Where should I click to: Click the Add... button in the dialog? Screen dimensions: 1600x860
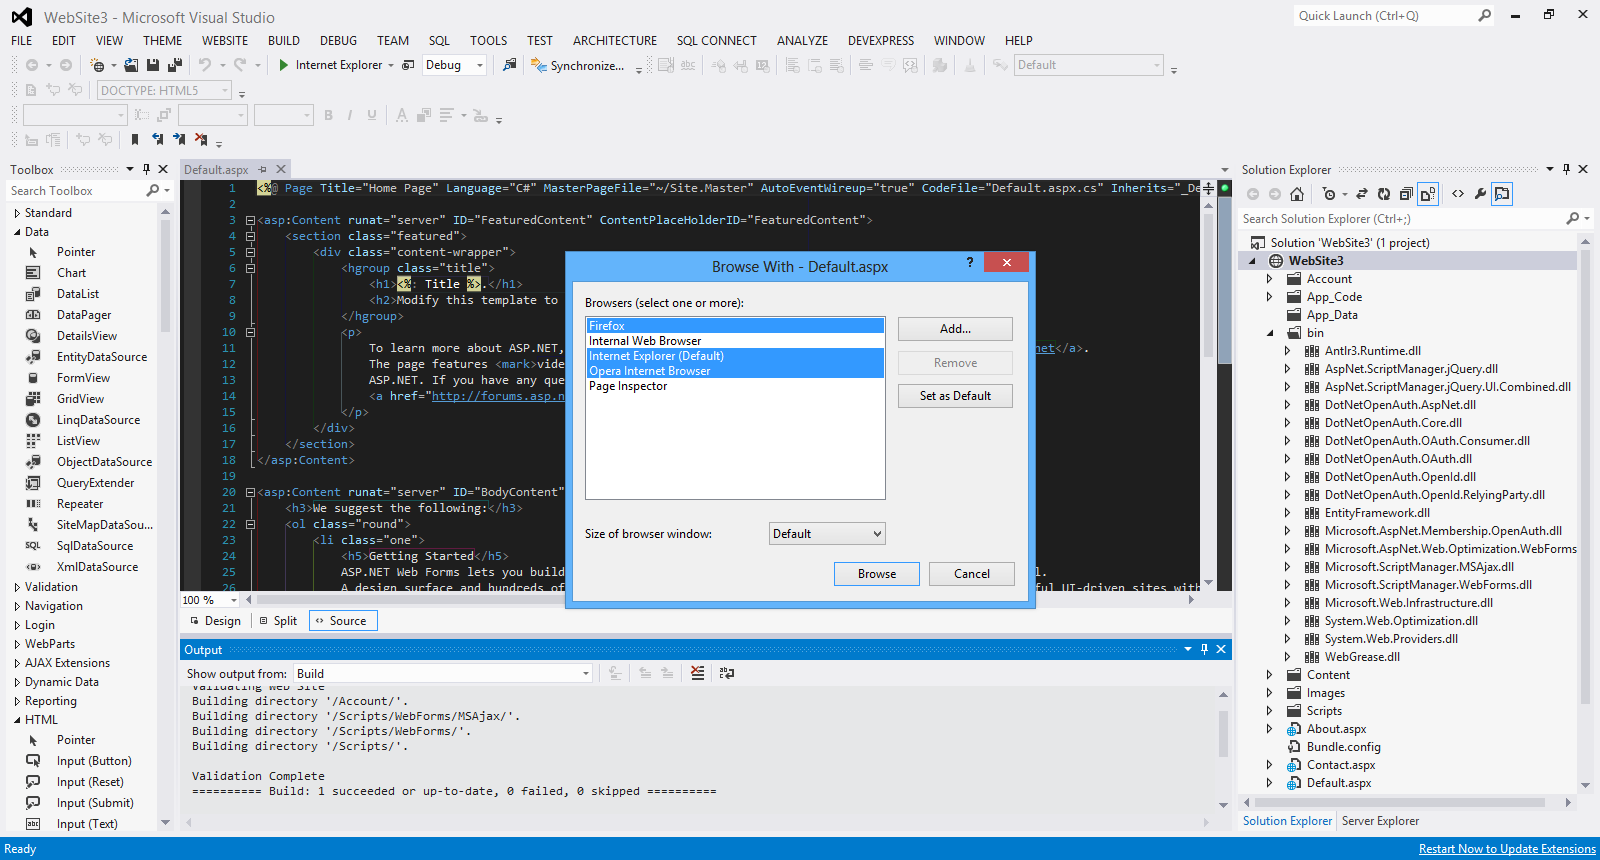click(x=955, y=329)
